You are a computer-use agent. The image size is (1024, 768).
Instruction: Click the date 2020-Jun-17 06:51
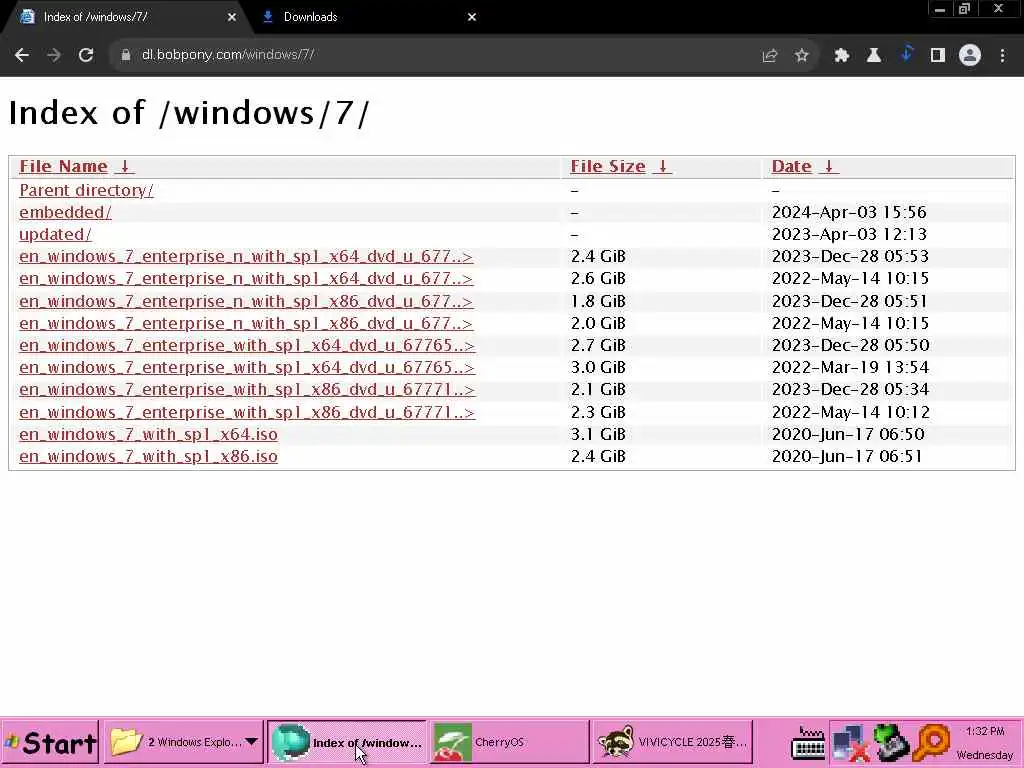pyautogui.click(x=847, y=456)
